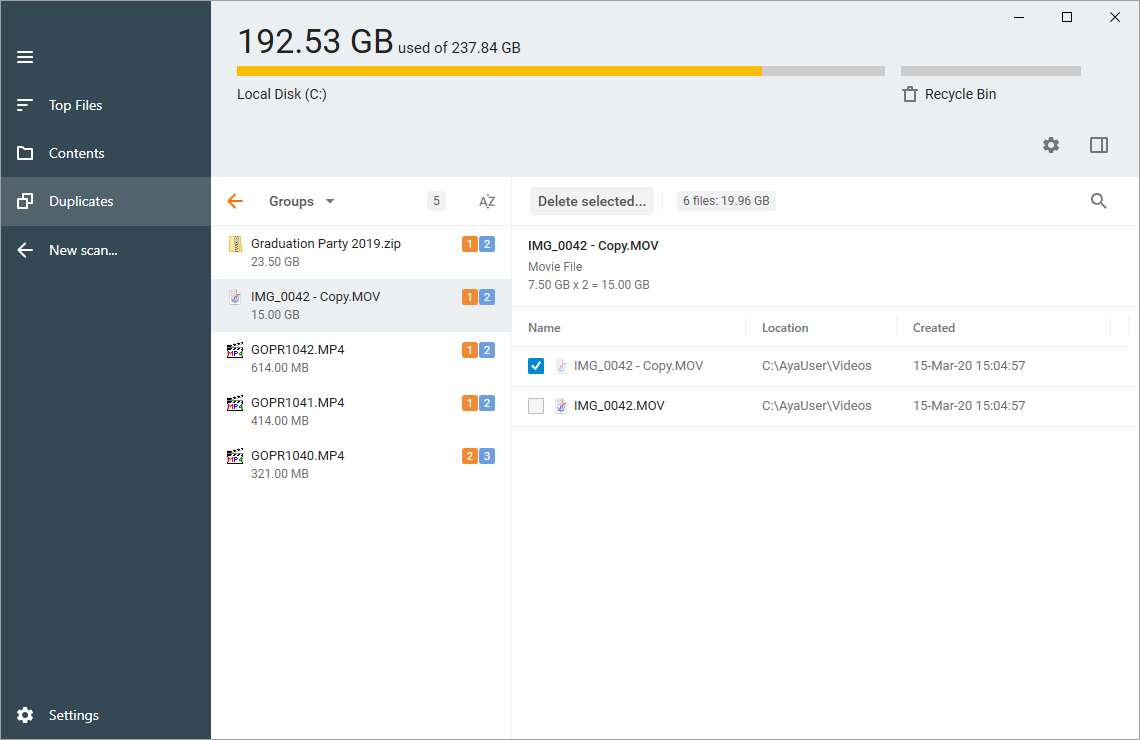
Task: Click created date of IMG_0042 - Copy.MOV
Action: tap(969, 366)
